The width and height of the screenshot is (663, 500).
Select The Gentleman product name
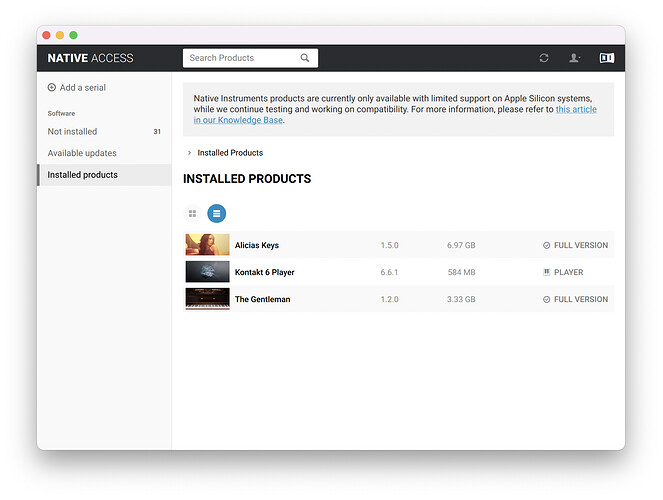263,299
